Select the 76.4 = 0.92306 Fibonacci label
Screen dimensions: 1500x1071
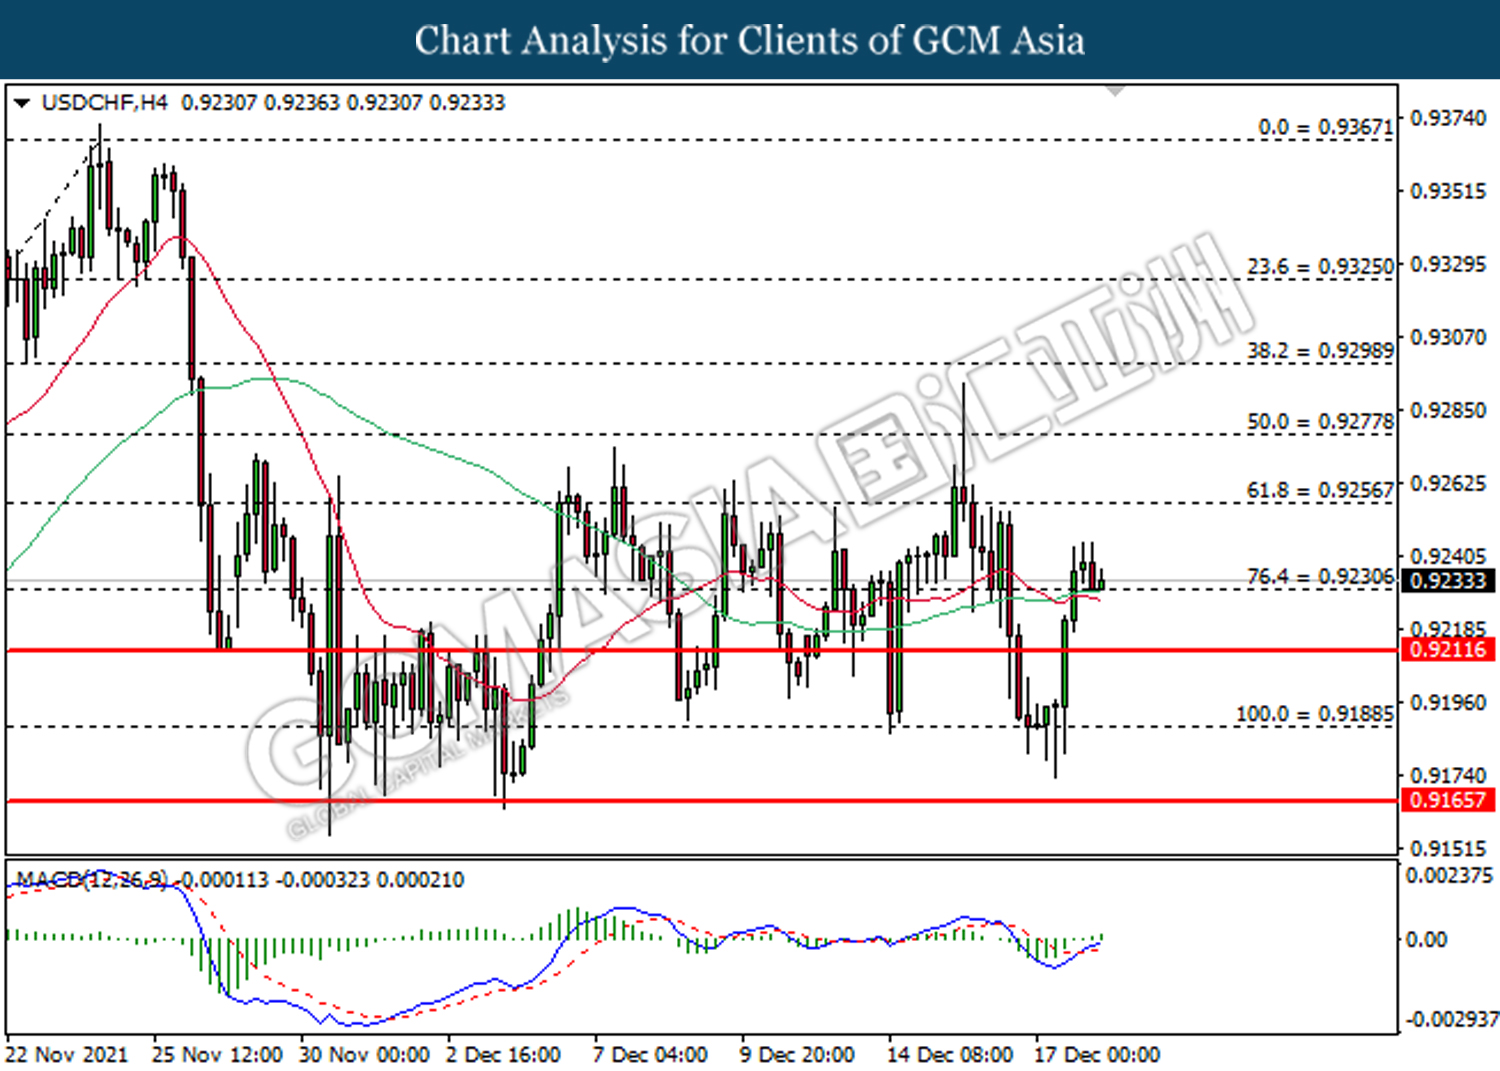click(1320, 576)
